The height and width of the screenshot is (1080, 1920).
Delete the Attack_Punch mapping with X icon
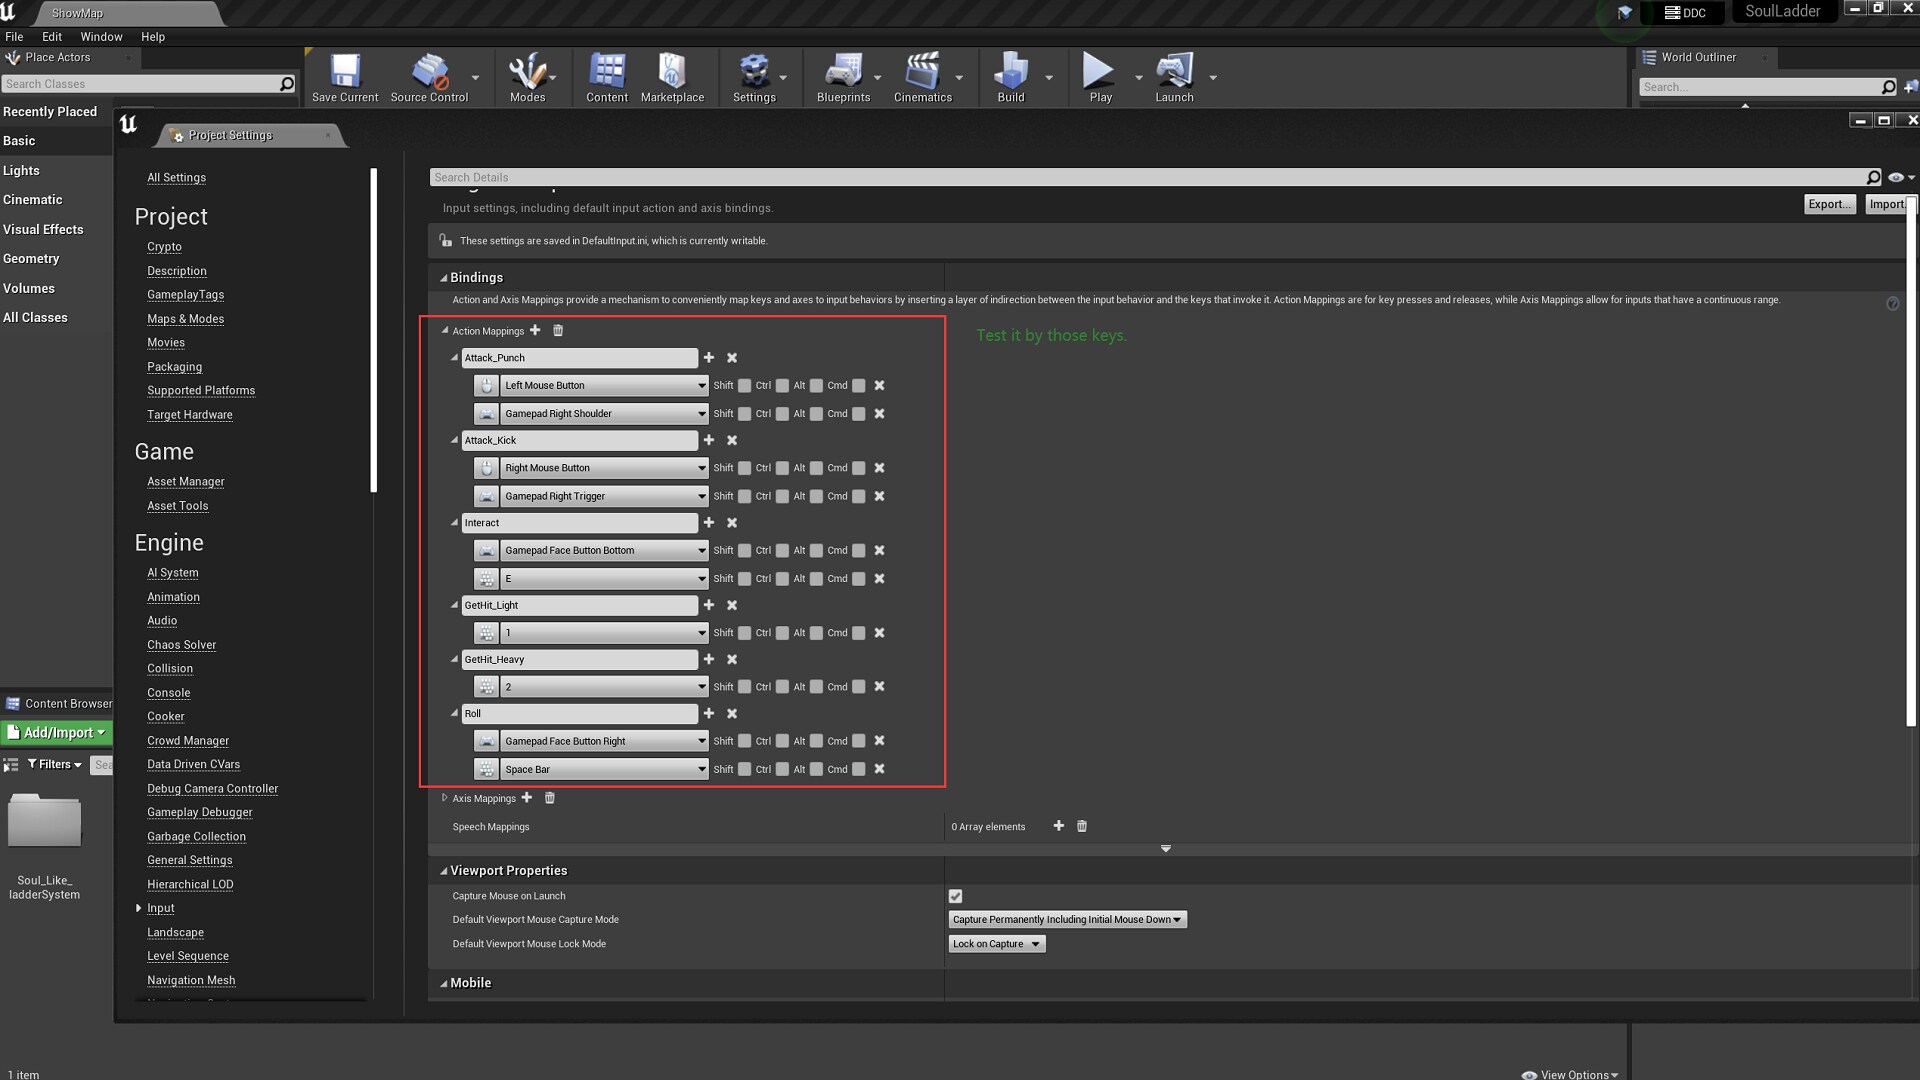[732, 358]
